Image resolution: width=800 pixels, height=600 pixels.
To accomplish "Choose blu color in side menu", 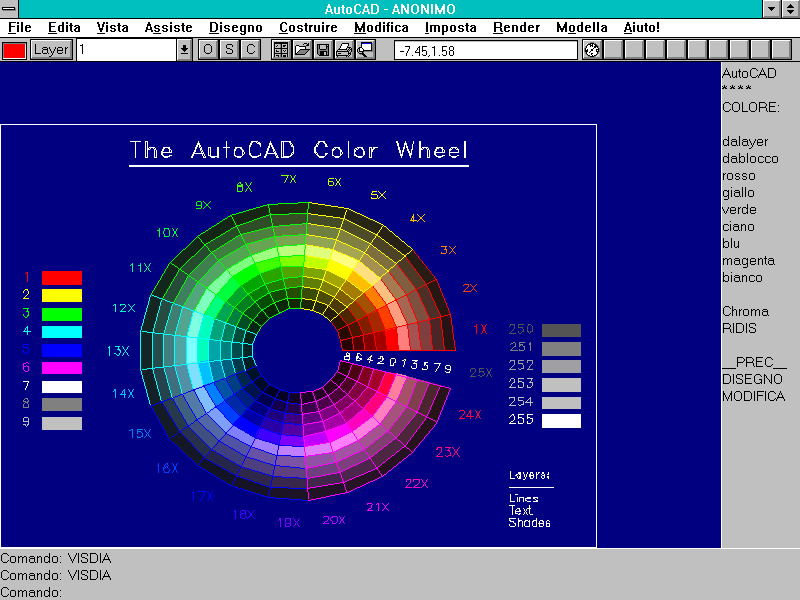I will 731,244.
